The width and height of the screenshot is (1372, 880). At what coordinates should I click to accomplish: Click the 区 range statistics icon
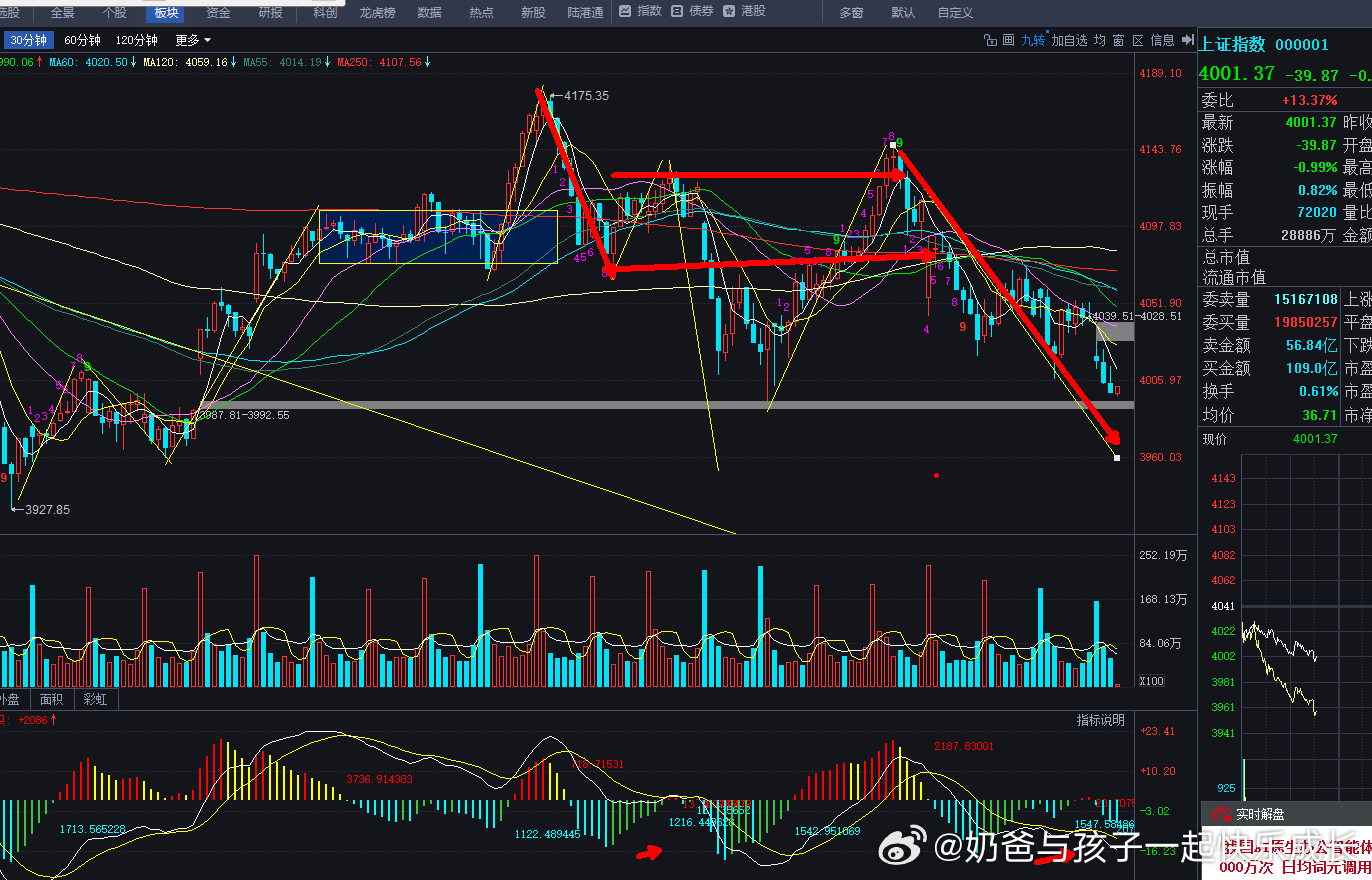point(1138,40)
